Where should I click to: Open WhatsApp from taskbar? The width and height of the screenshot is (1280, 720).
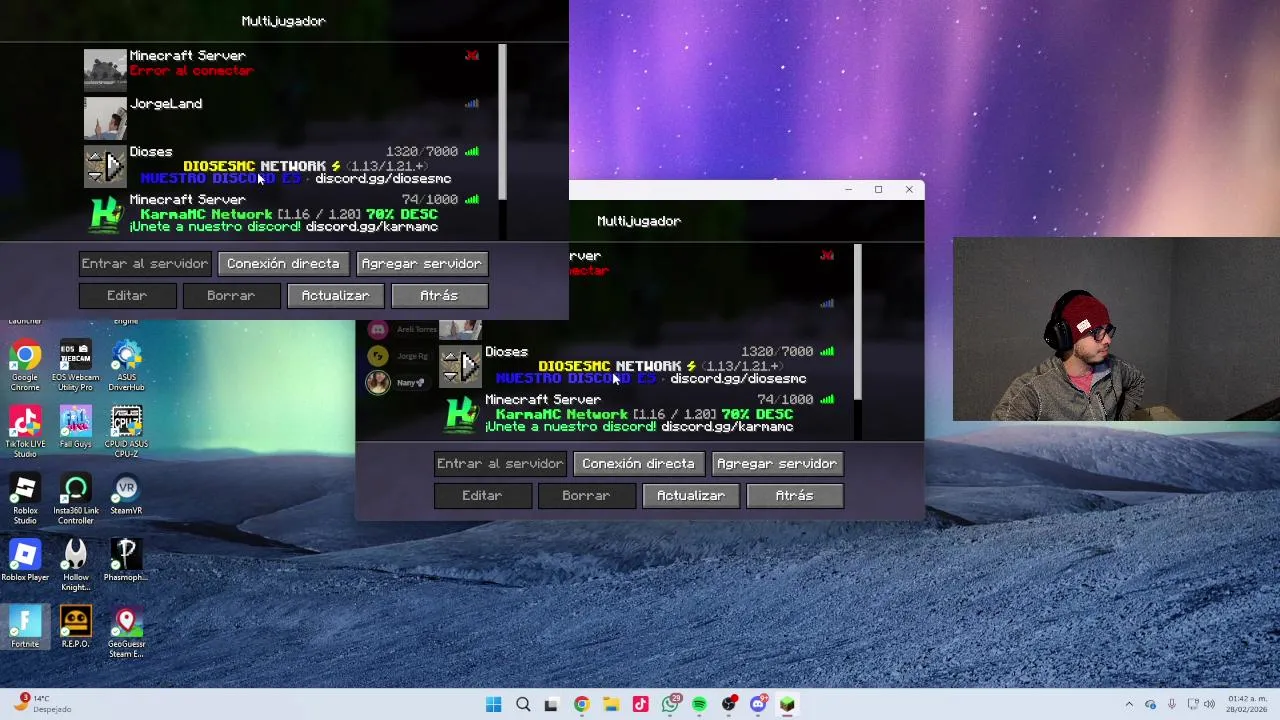point(670,704)
